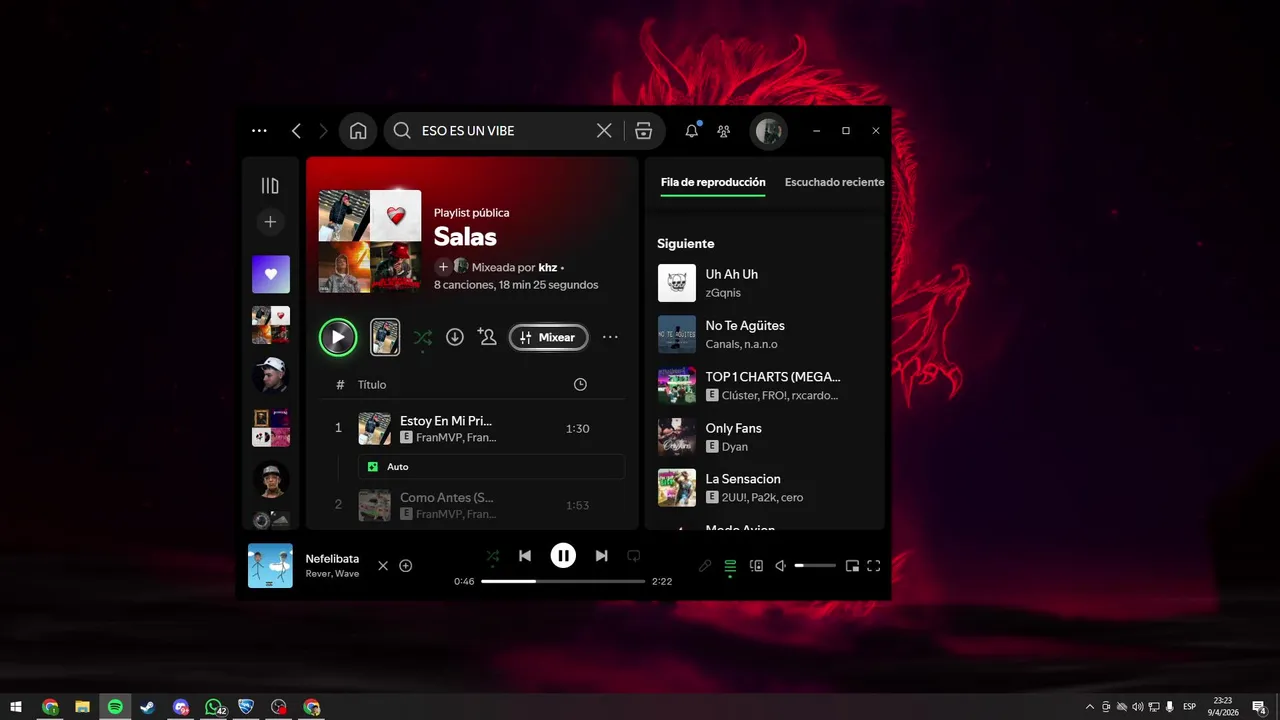
Task: Skip to previous track
Action: tap(525, 556)
